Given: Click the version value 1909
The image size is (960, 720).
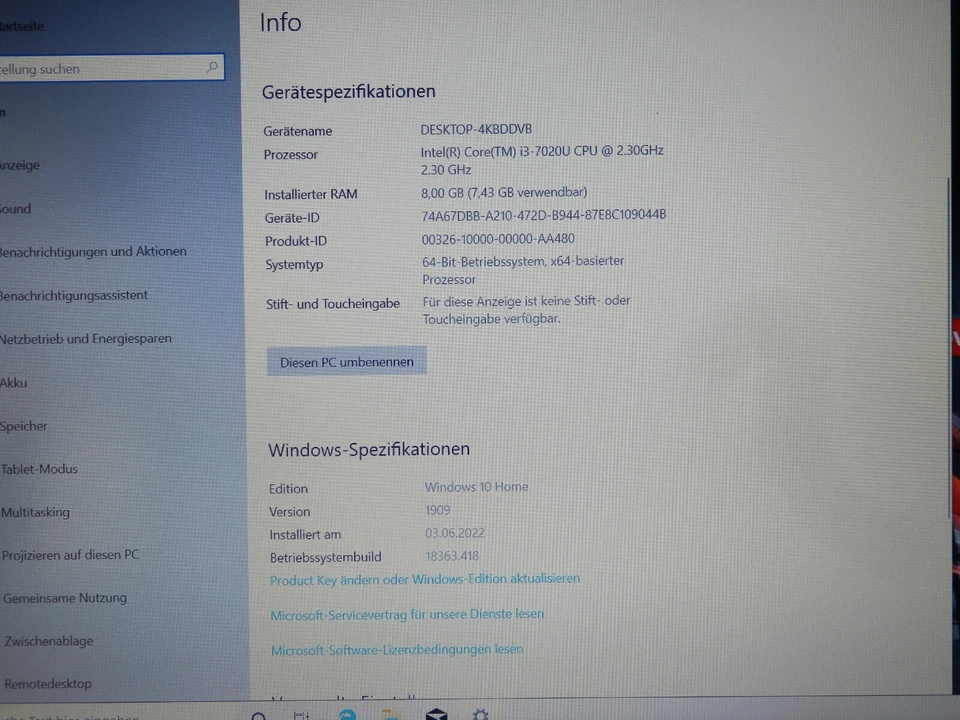Looking at the screenshot, I should coord(437,510).
